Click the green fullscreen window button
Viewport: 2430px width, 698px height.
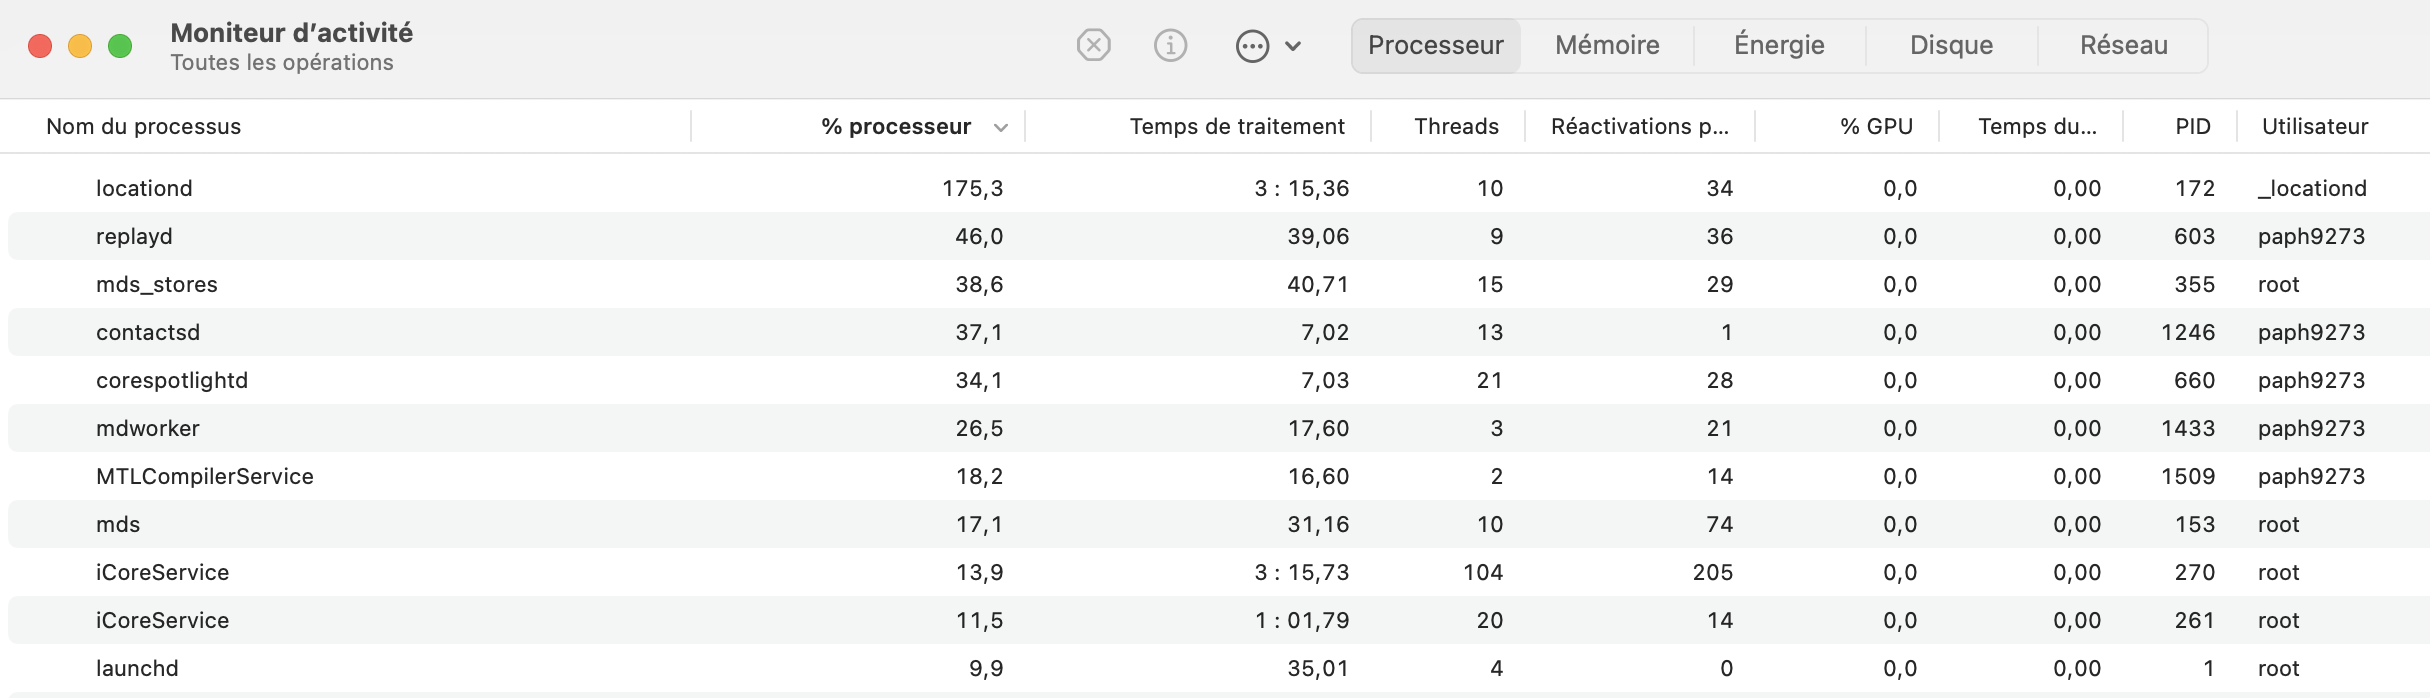tap(120, 46)
